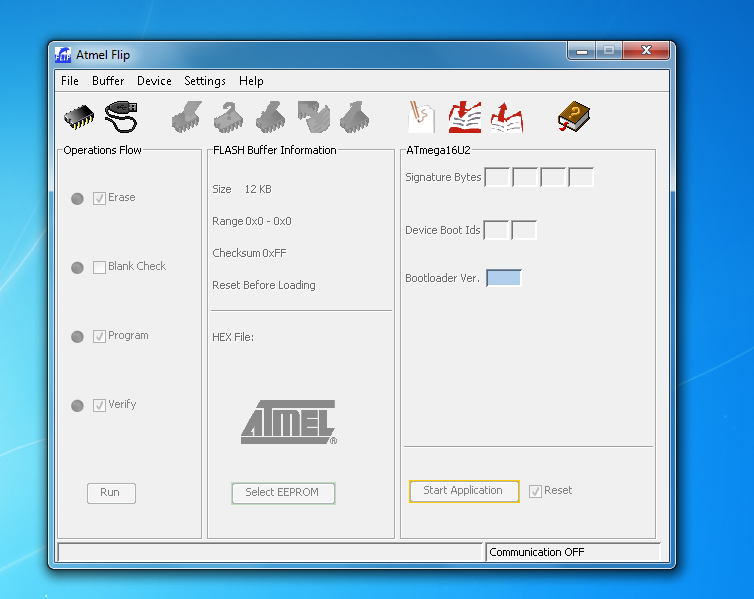This screenshot has width=754, height=599.
Task: Toggle the Verify checkbox
Action: [99, 405]
